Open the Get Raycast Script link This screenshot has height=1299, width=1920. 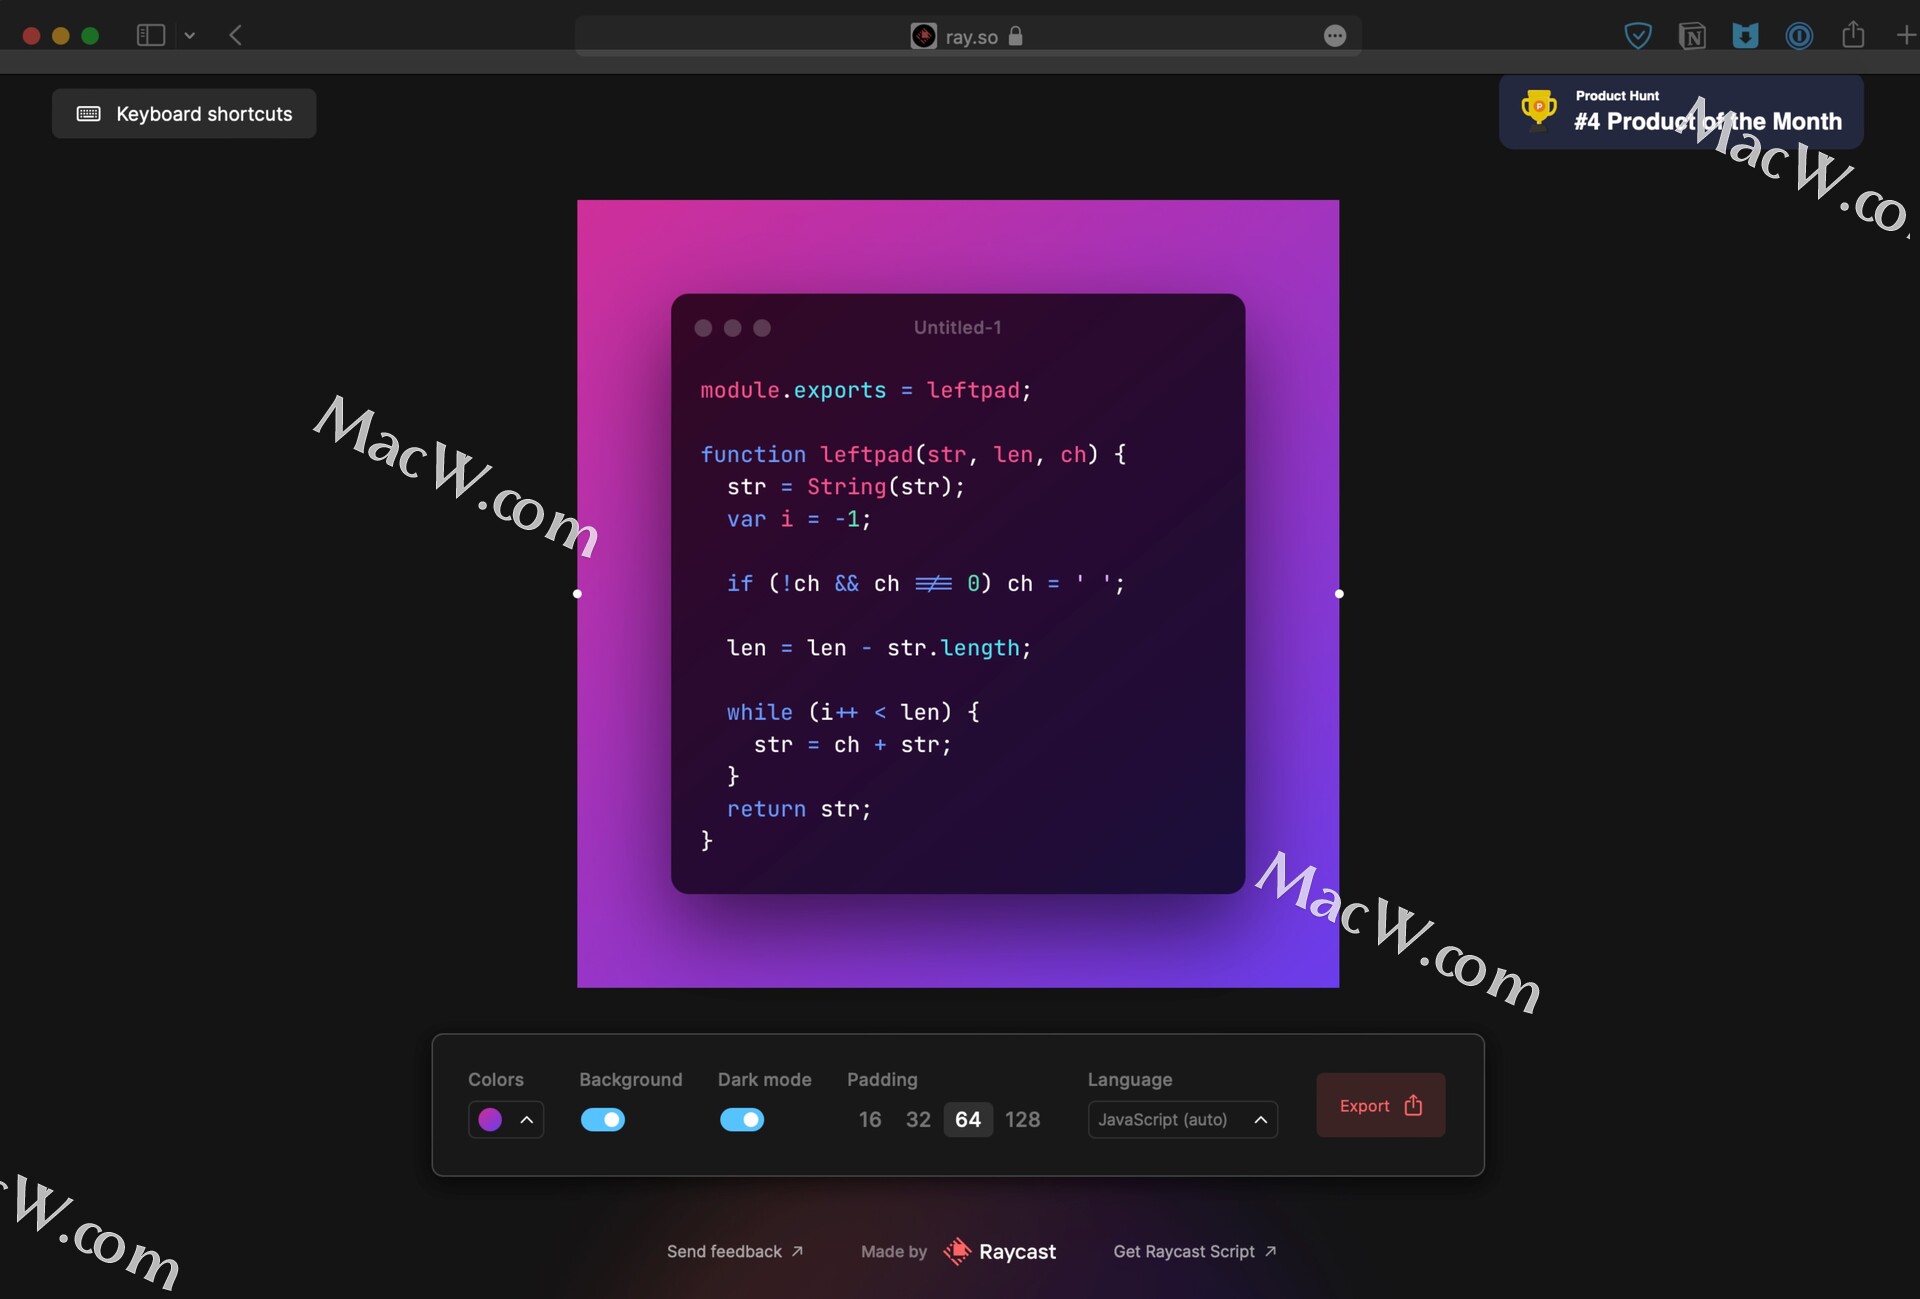pos(1195,1252)
